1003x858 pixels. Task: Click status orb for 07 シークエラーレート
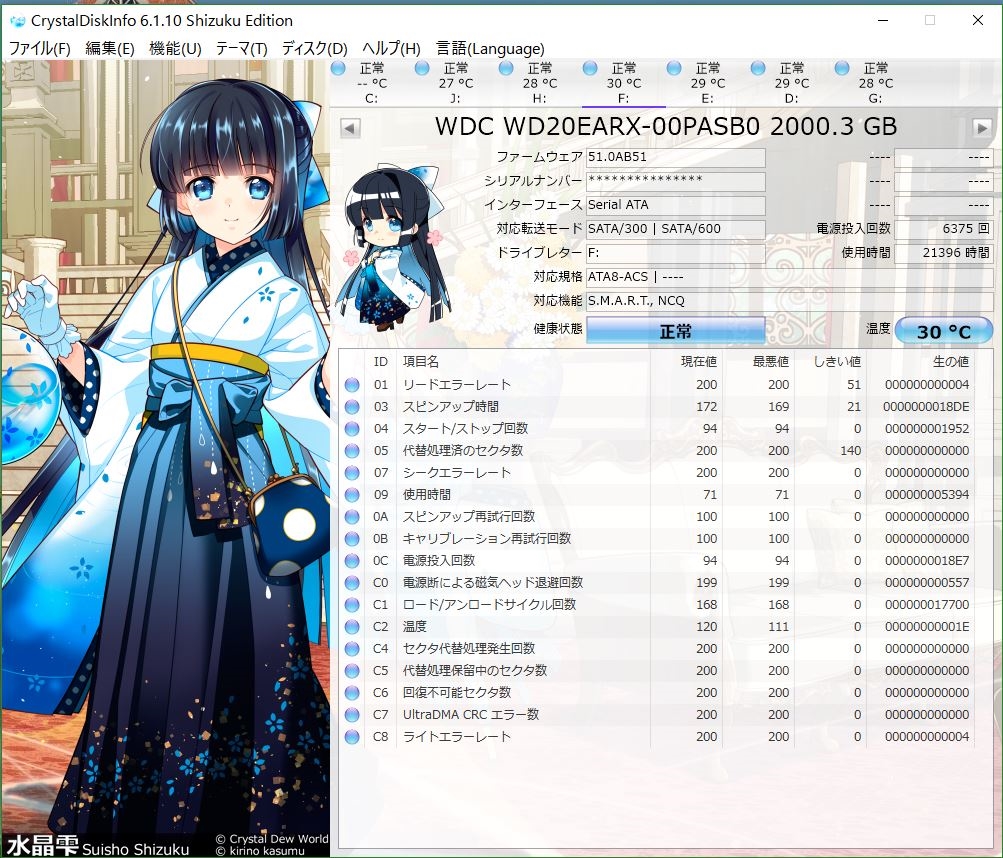[352, 472]
